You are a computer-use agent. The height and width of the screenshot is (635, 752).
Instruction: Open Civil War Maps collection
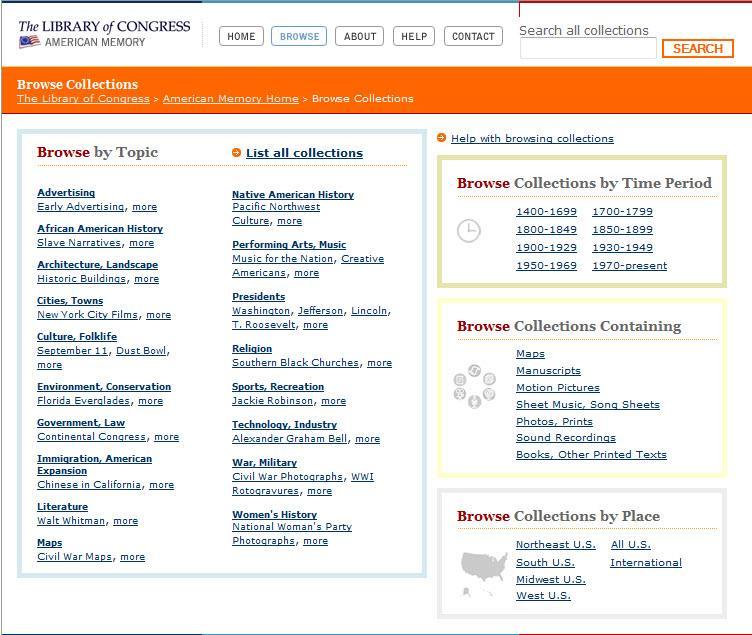(74, 556)
